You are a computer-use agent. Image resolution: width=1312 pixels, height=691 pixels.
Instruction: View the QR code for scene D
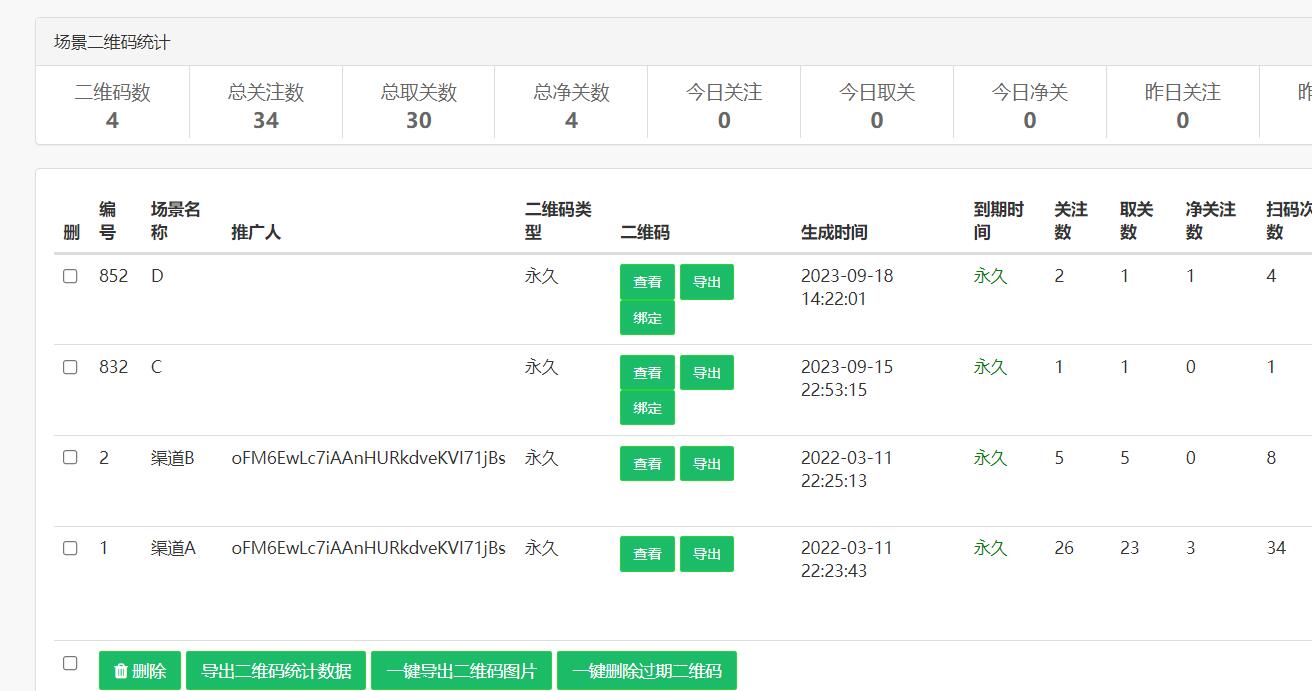coord(647,282)
